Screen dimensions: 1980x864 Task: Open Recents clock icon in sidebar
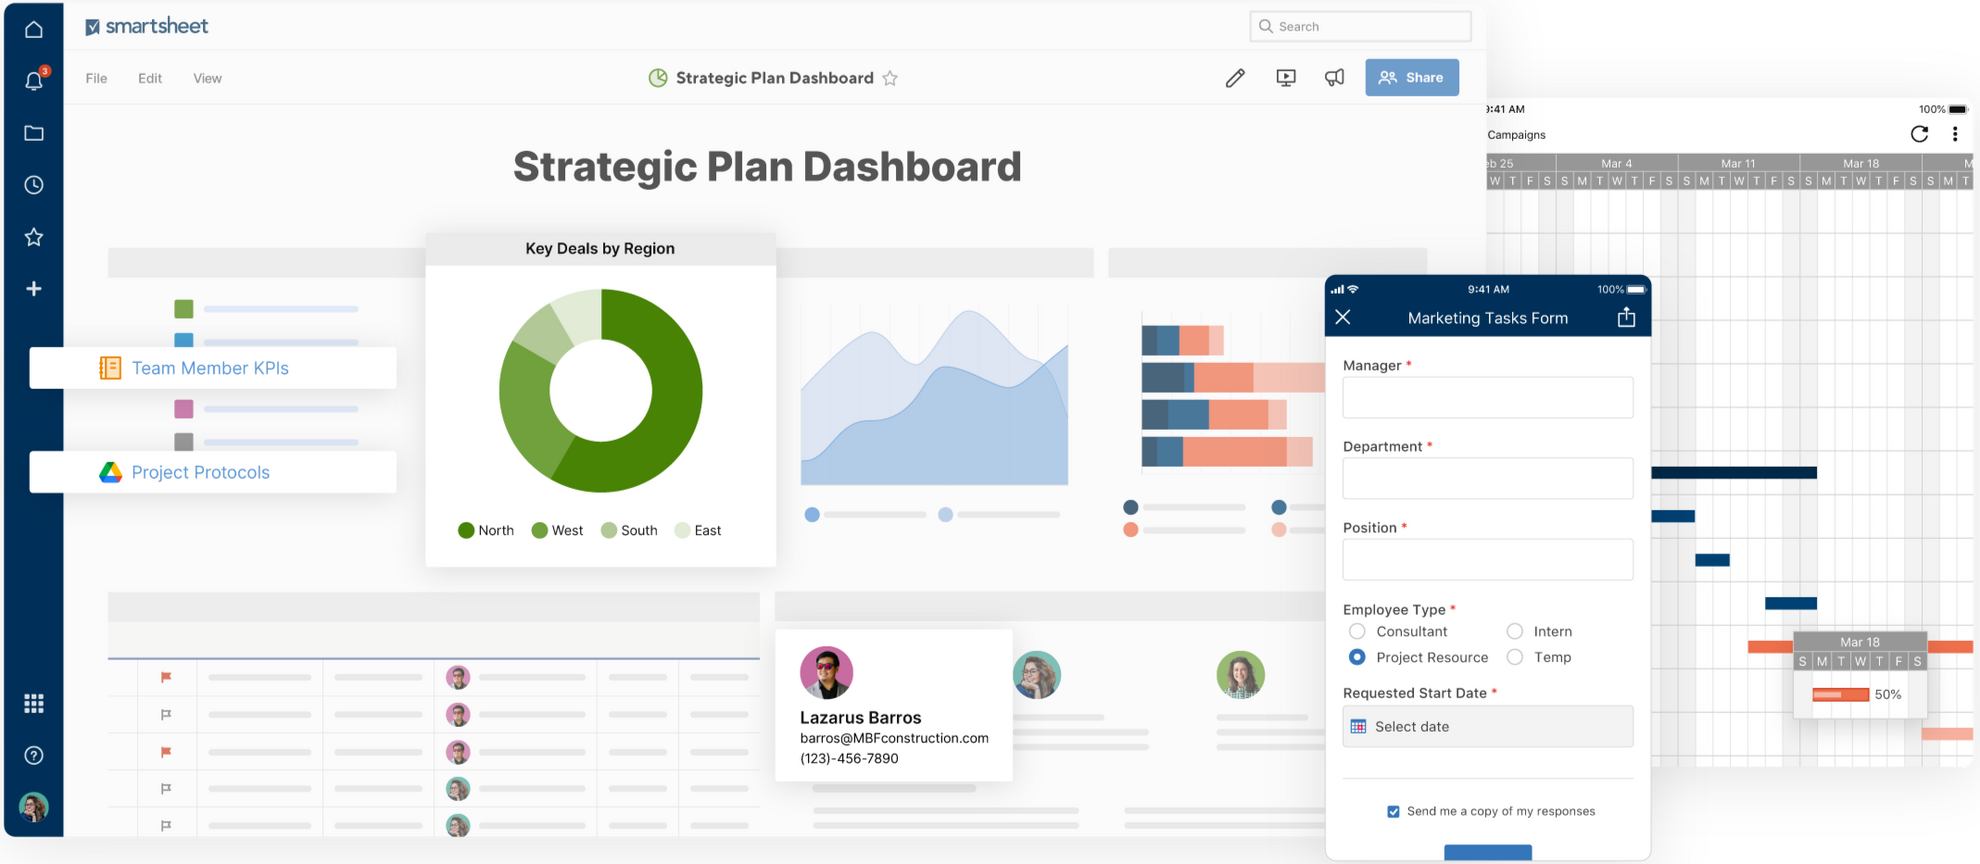coord(34,185)
